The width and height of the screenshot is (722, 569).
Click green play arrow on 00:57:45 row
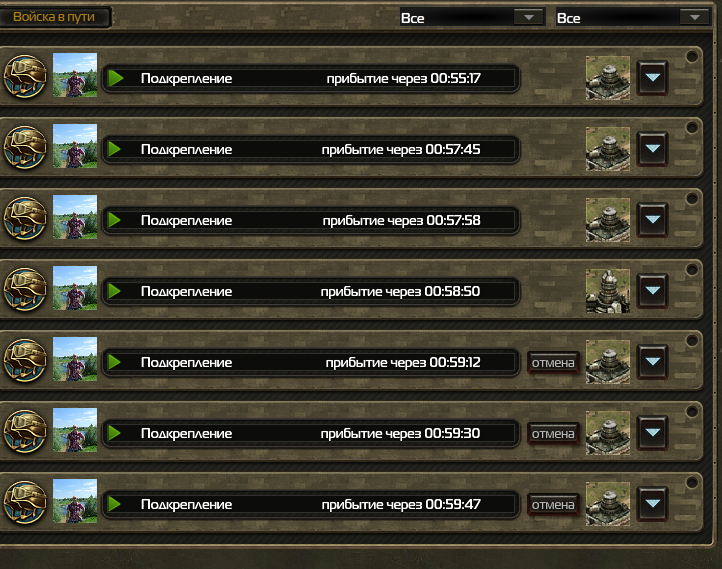click(115, 149)
